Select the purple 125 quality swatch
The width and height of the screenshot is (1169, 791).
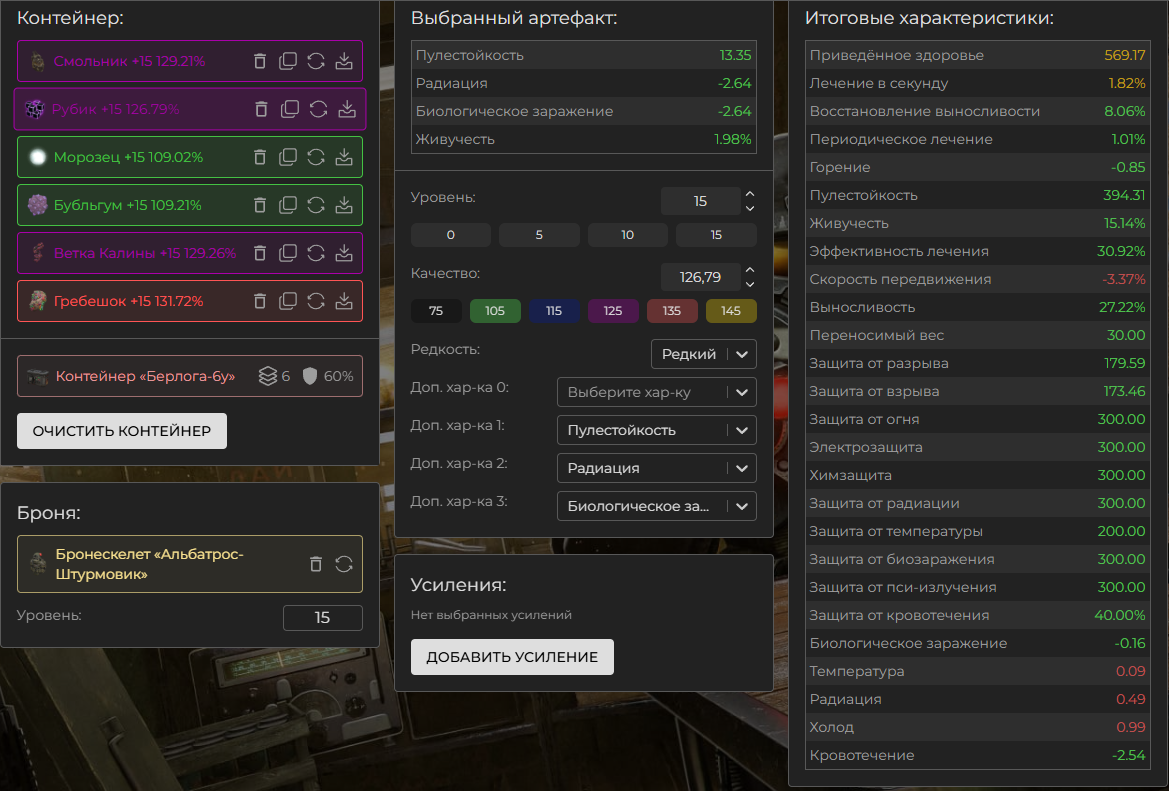[x=613, y=311]
